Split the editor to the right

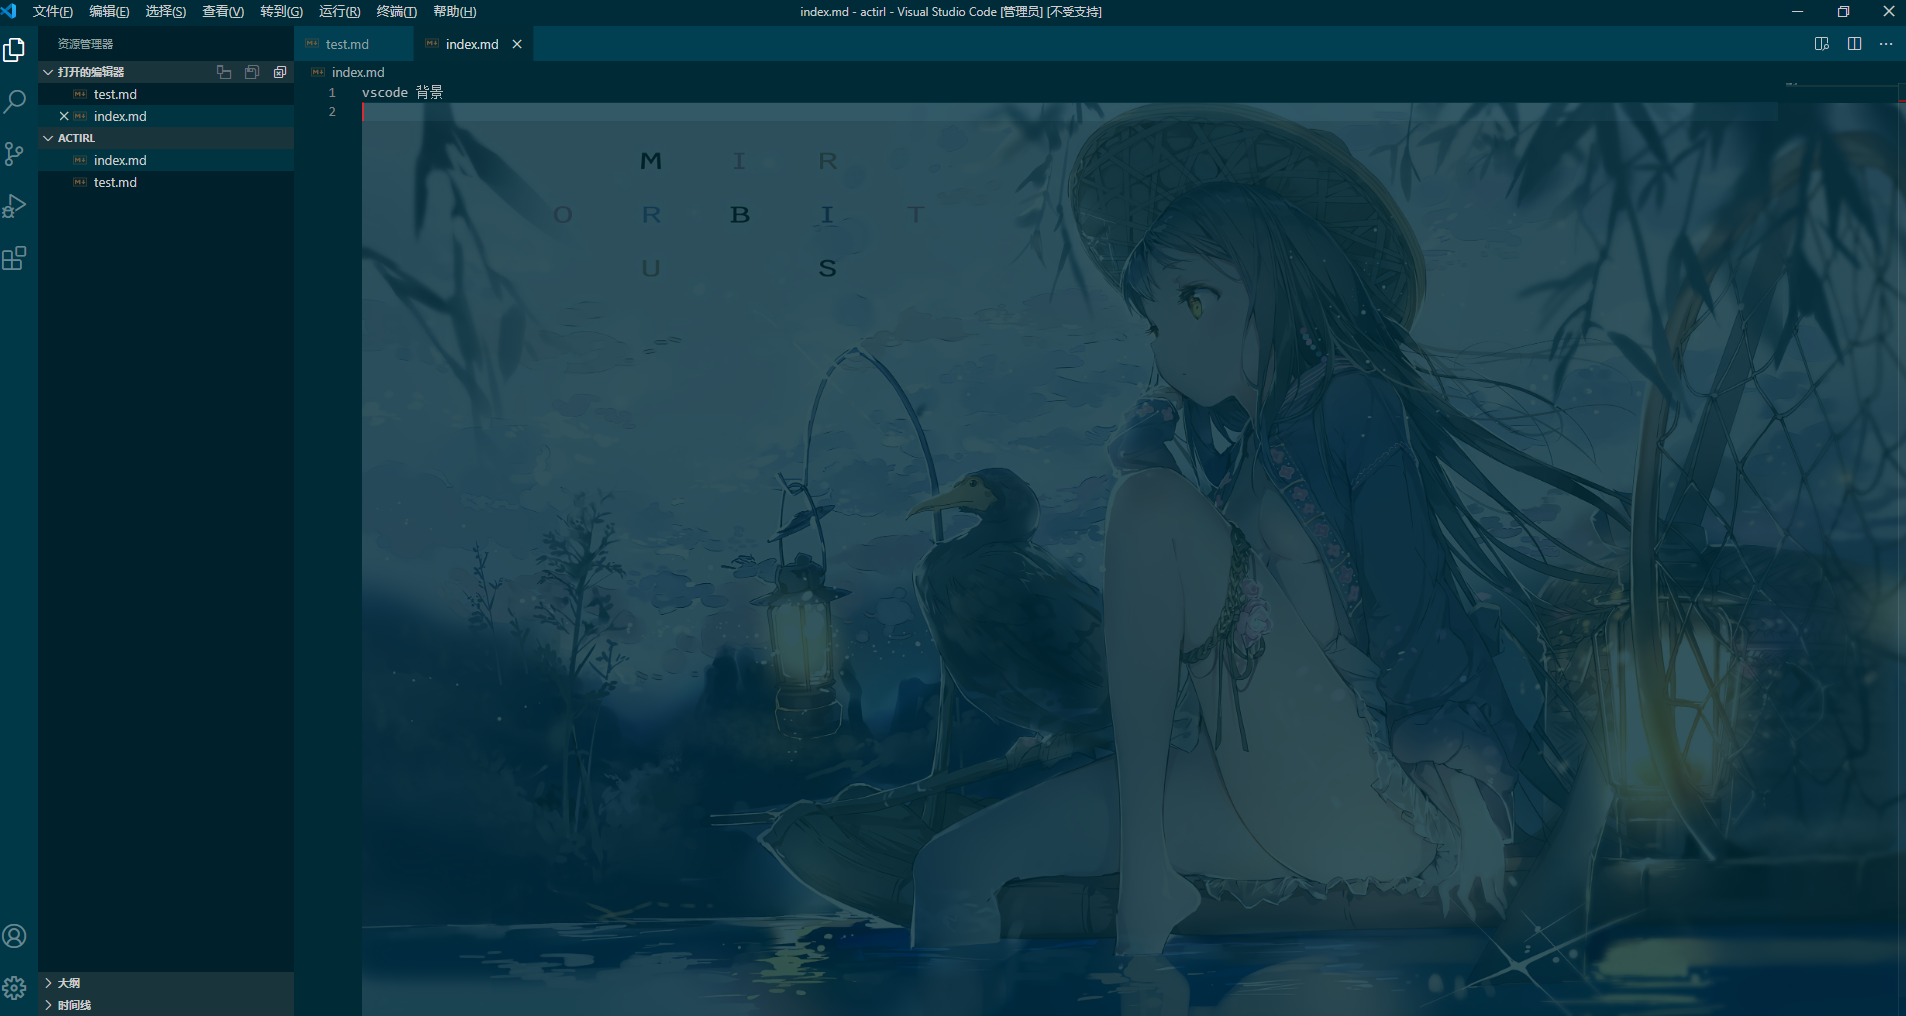pyautogui.click(x=1854, y=44)
